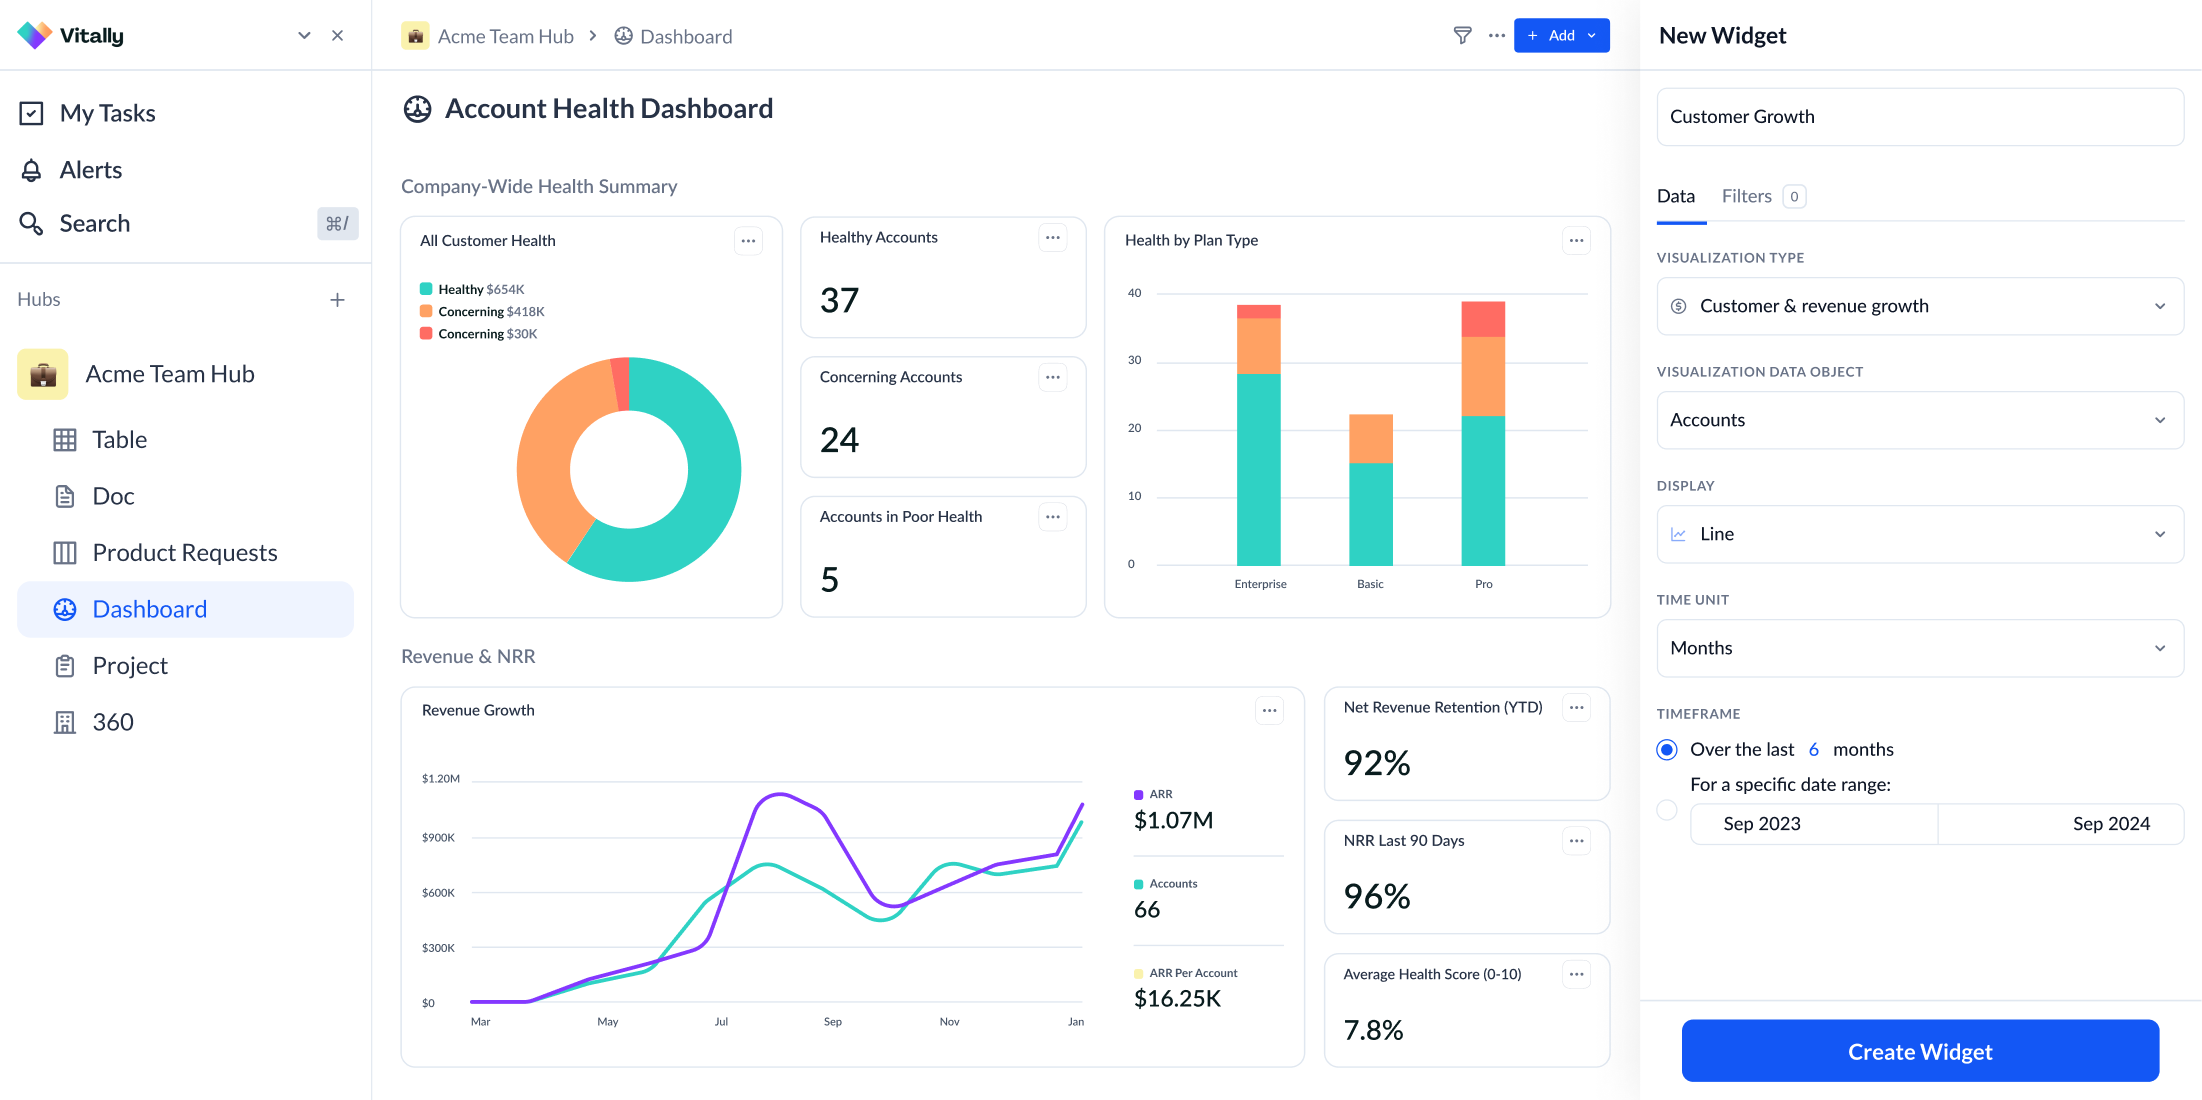This screenshot has width=2202, height=1100.
Task: Click the teal Accounts legend marker
Action: click(1138, 884)
